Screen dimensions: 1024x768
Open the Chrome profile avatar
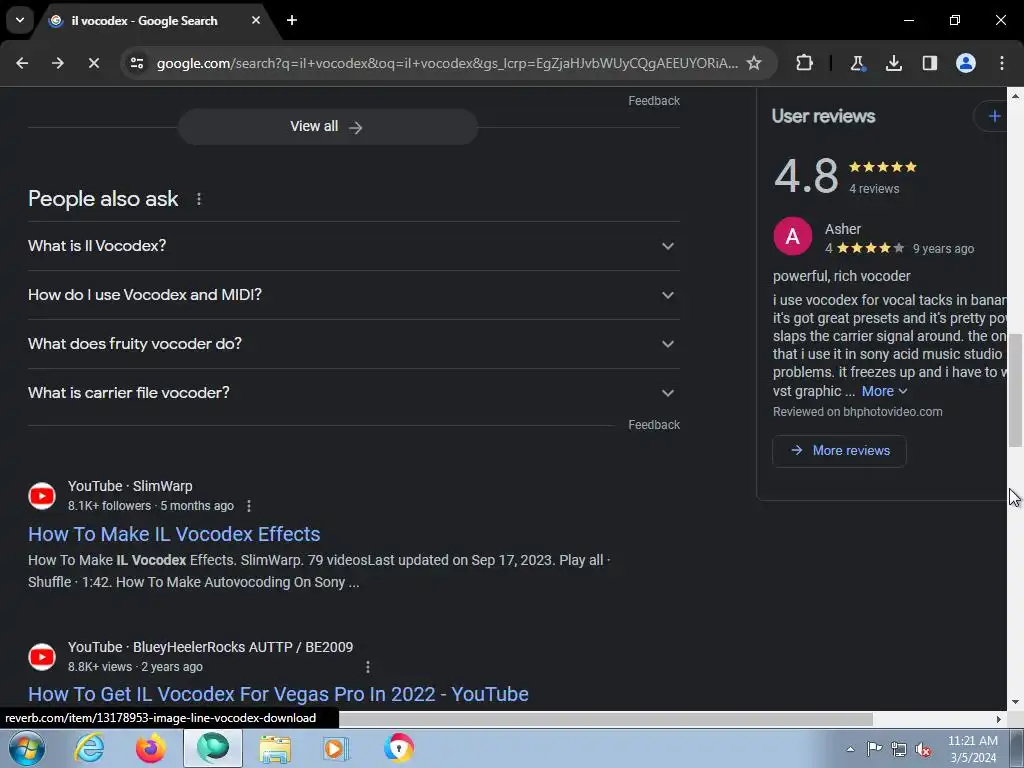[966, 63]
